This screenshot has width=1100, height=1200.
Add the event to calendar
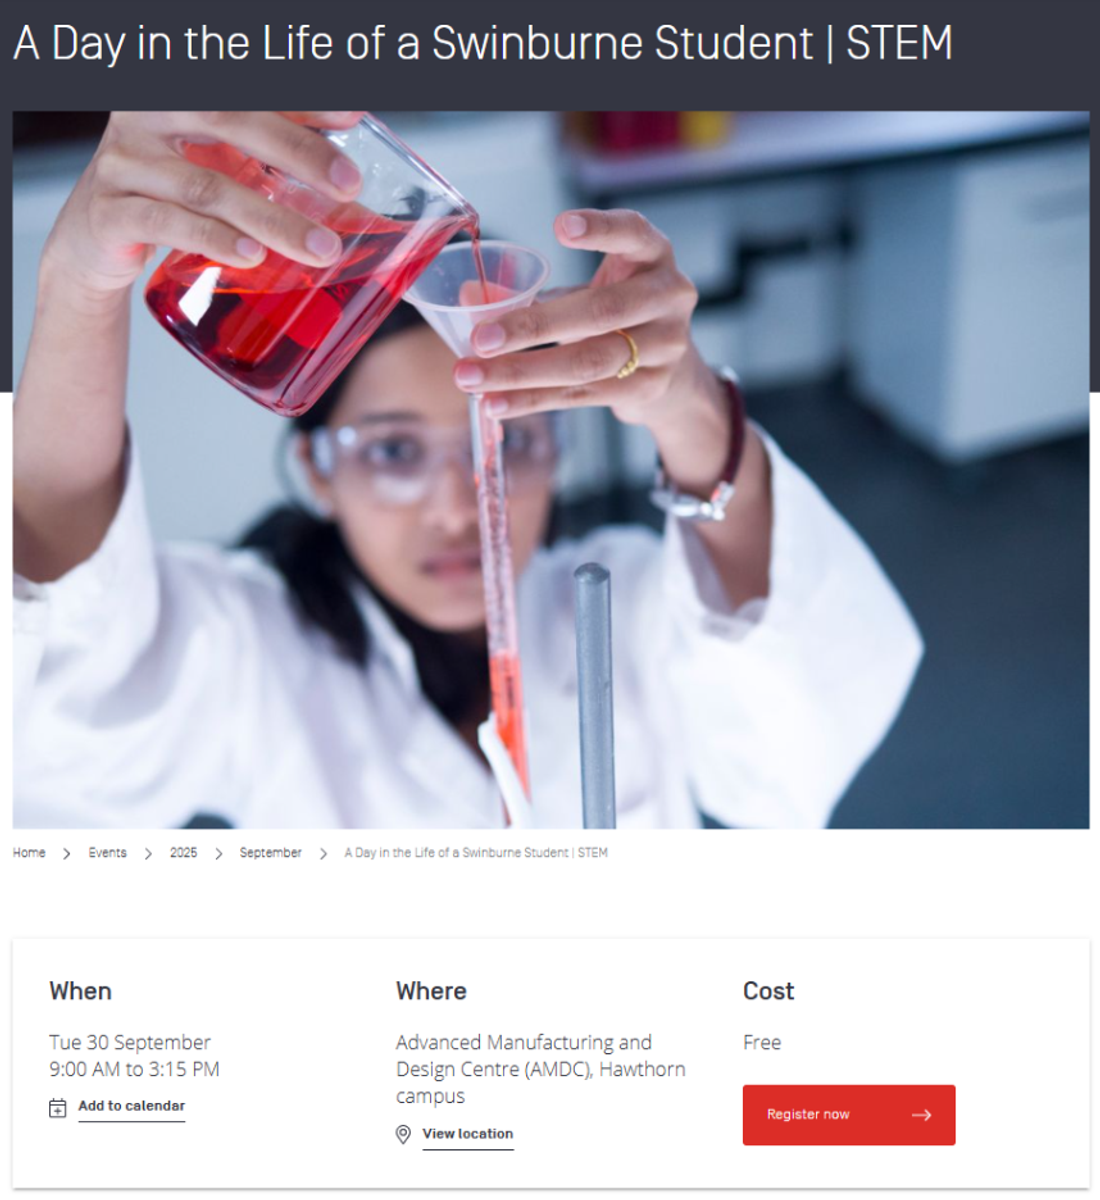click(x=132, y=1106)
